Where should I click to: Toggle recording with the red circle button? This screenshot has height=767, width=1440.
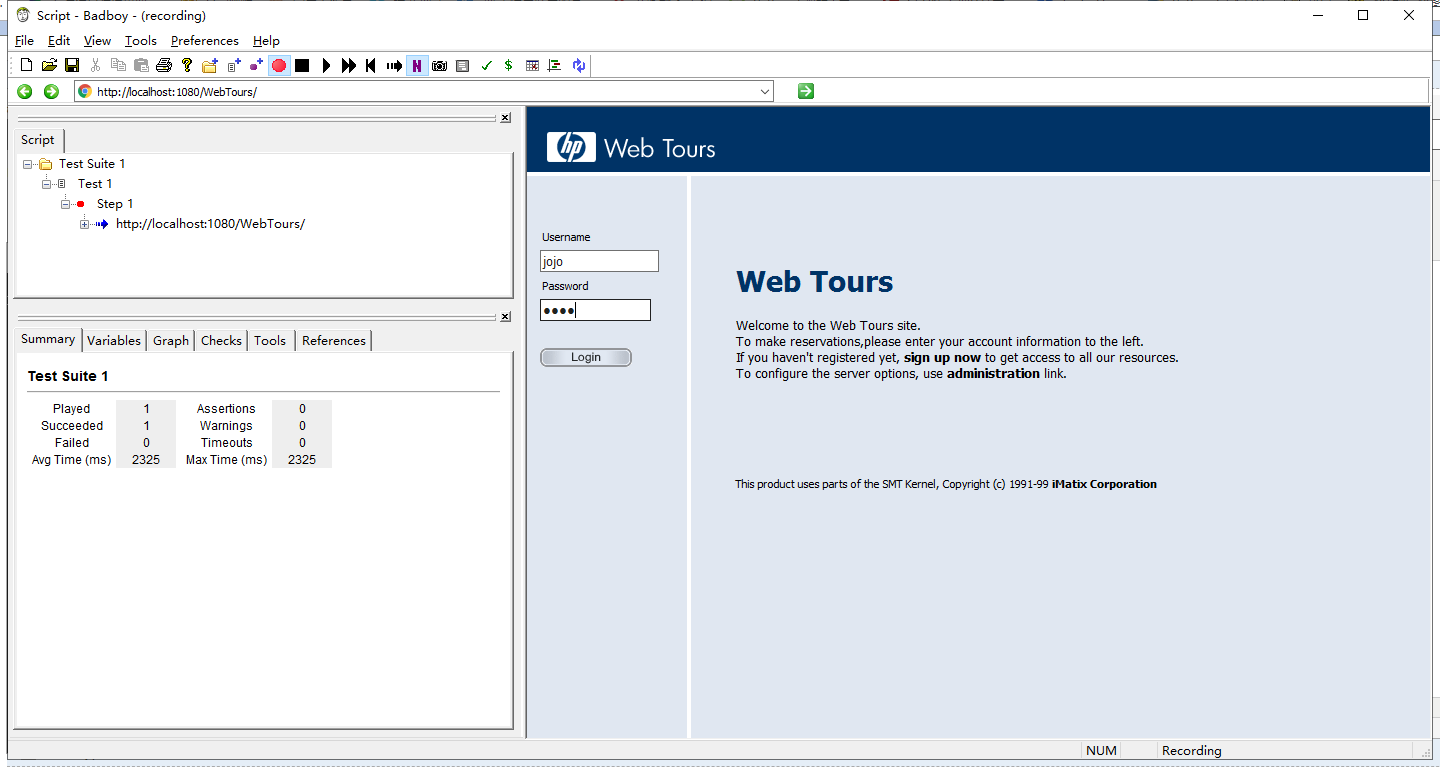[x=279, y=66]
